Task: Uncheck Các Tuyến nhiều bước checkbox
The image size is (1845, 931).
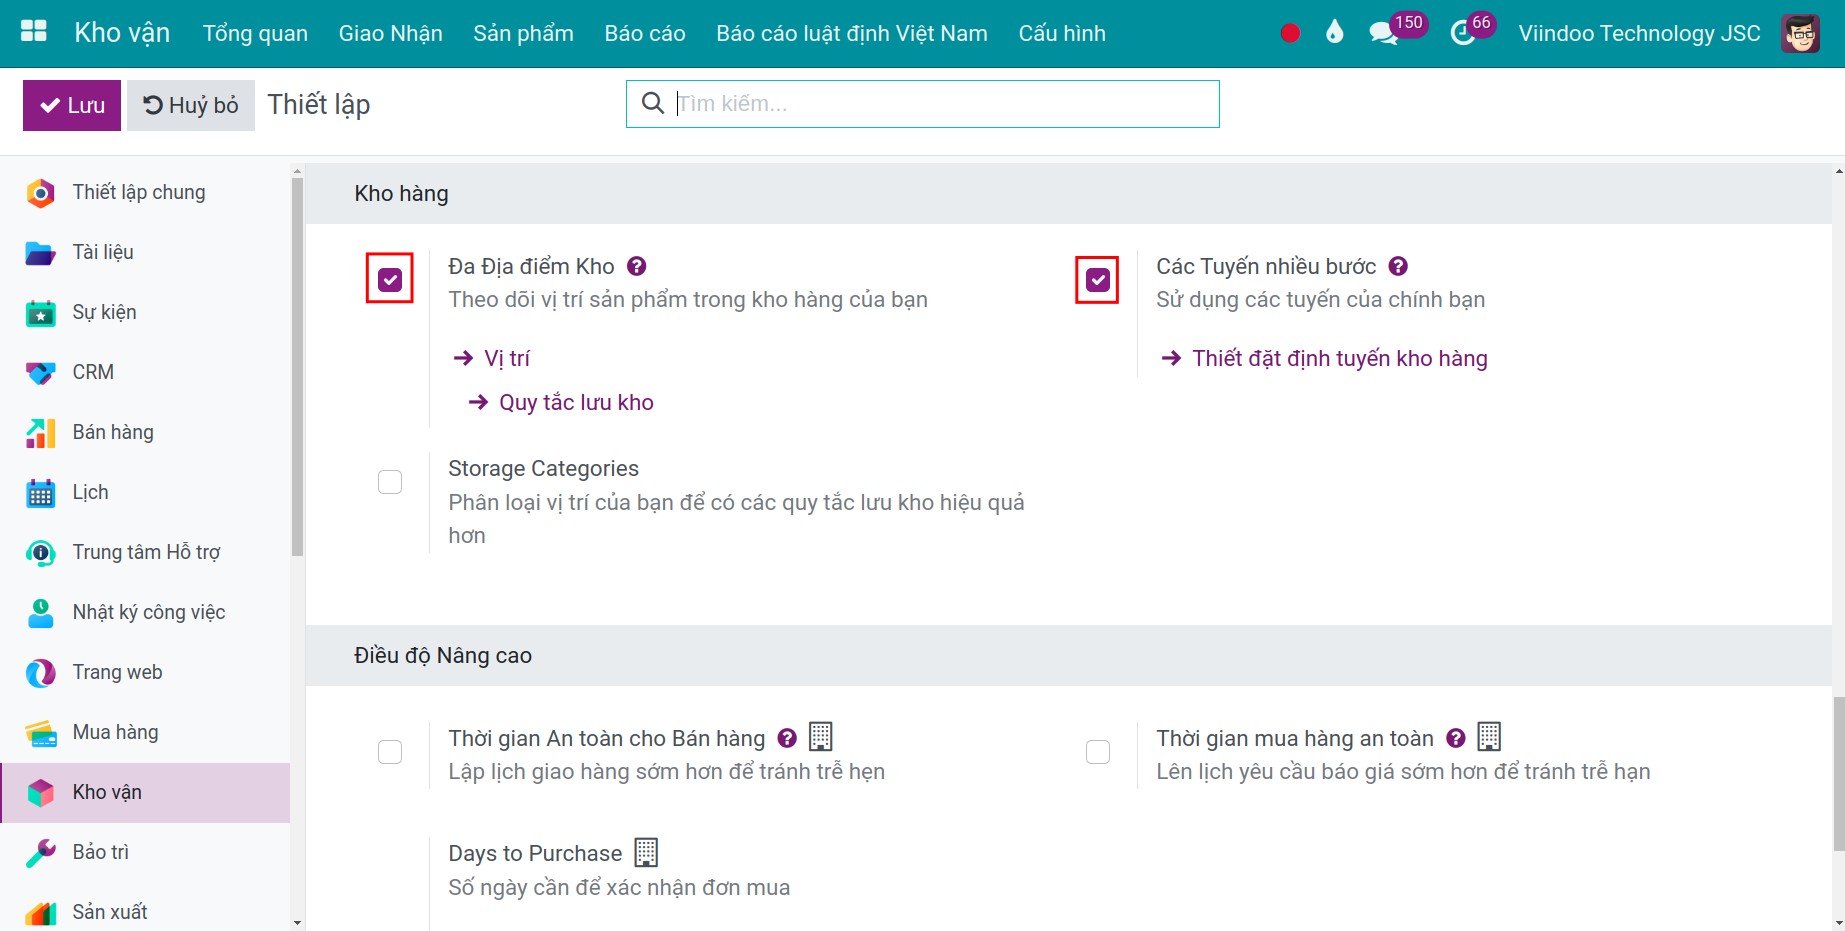Action: point(1098,280)
